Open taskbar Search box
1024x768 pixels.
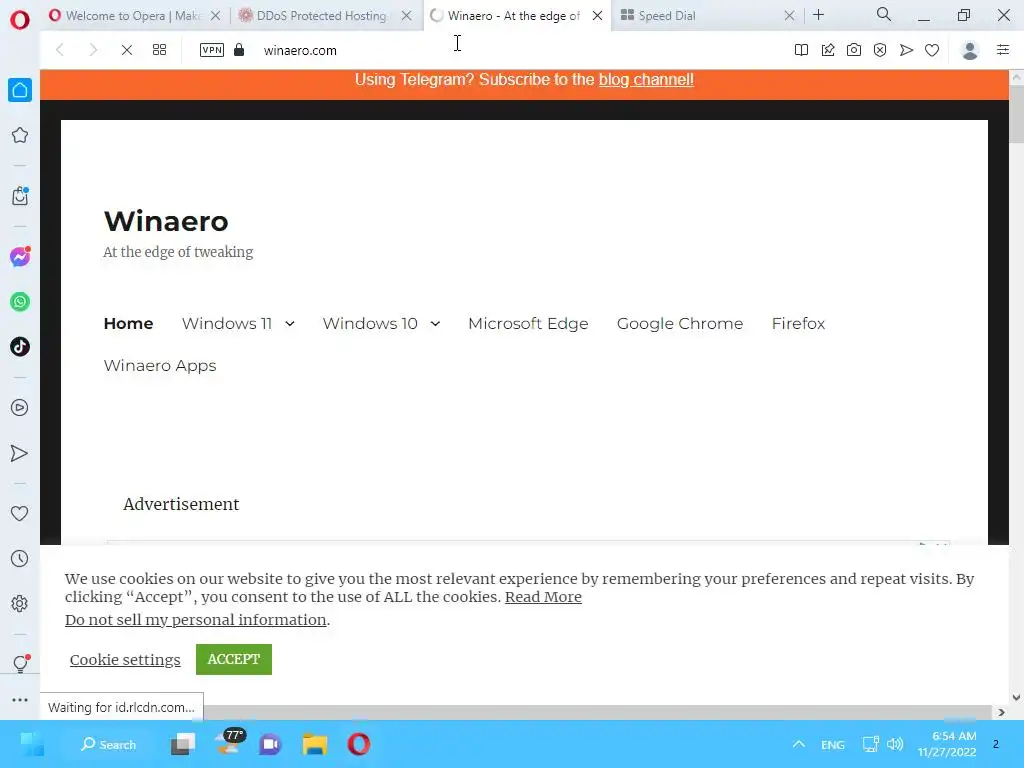pos(108,744)
